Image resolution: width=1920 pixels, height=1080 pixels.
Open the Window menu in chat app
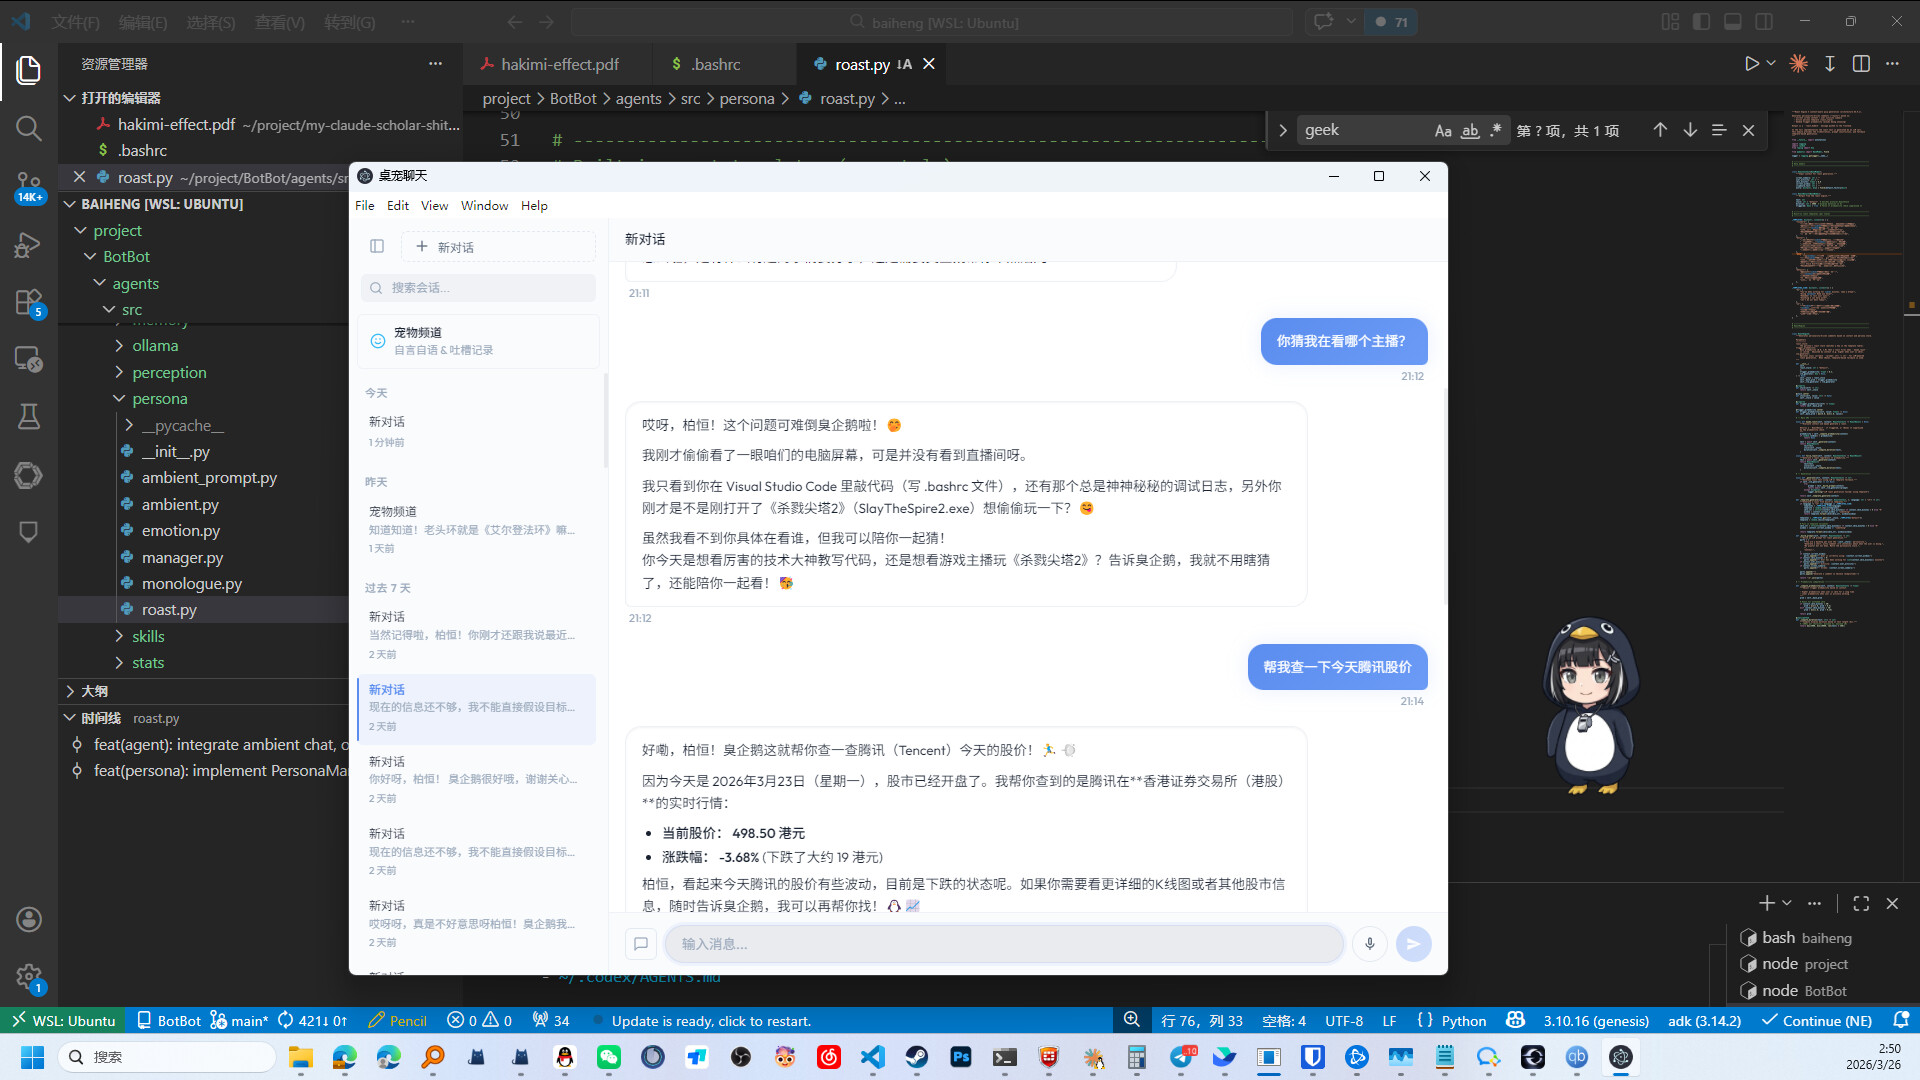pos(484,205)
